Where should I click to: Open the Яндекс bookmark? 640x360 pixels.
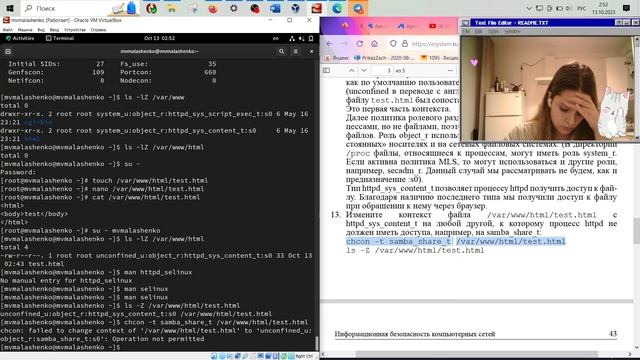click(x=337, y=58)
